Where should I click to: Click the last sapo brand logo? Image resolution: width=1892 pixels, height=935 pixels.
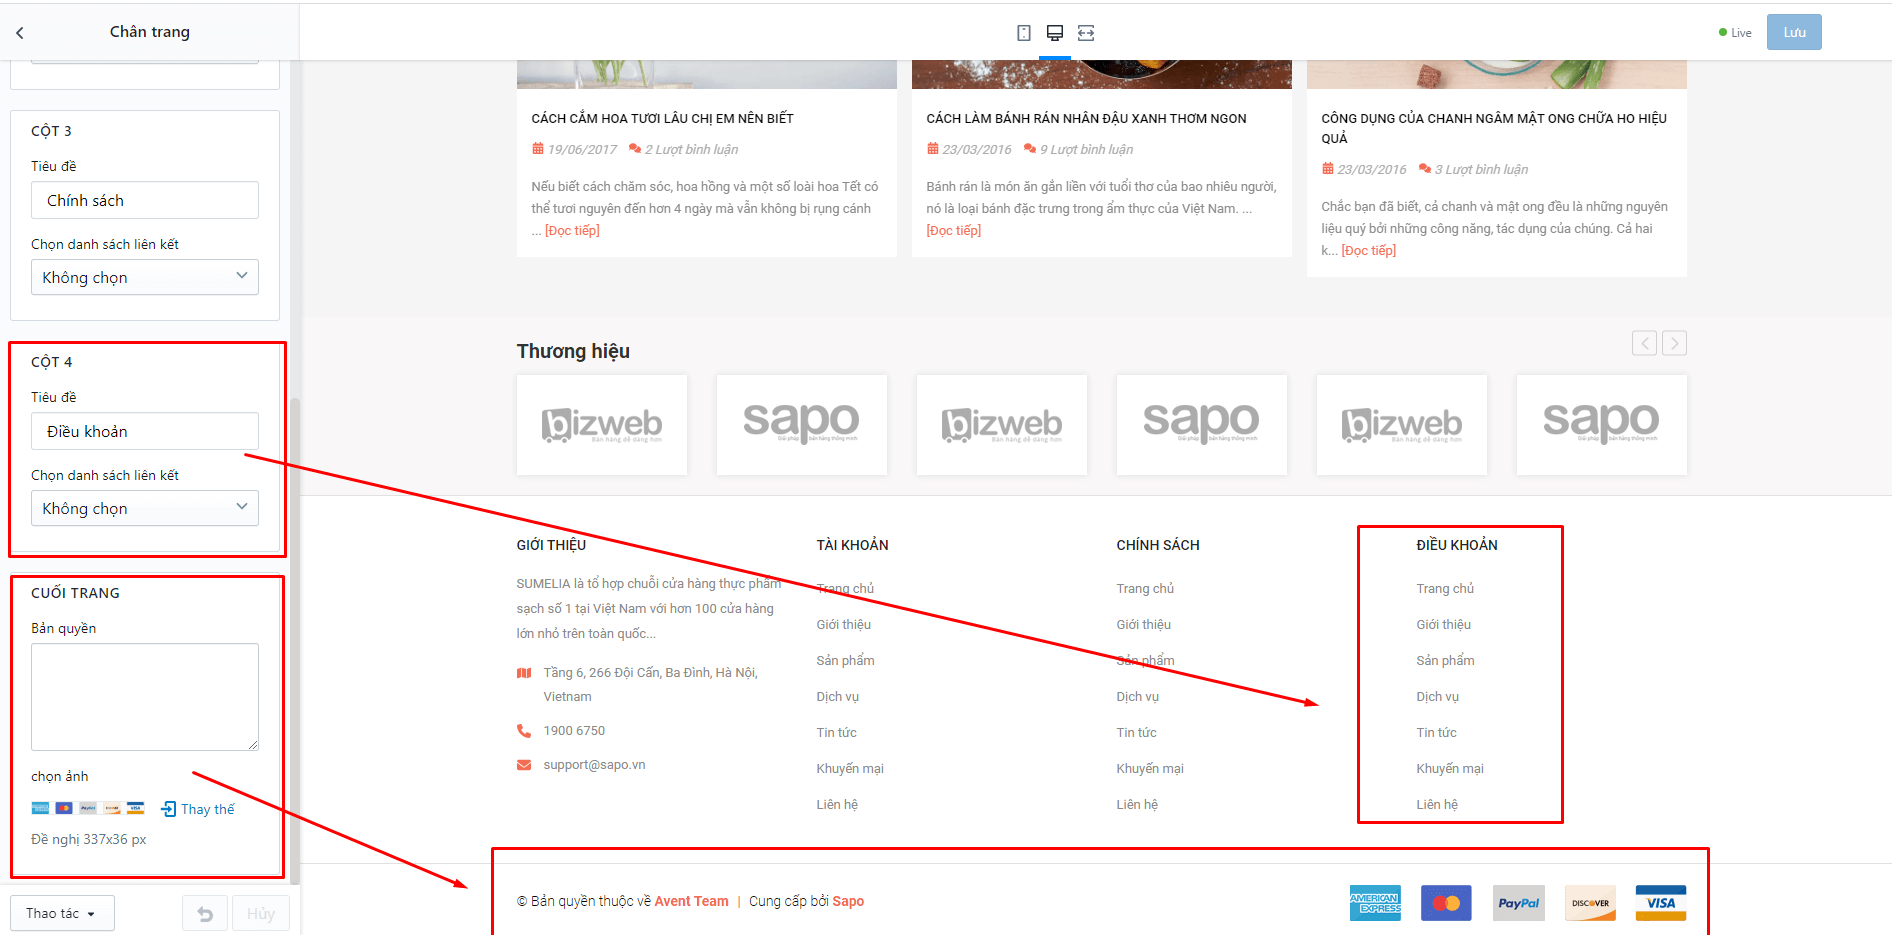[1602, 425]
